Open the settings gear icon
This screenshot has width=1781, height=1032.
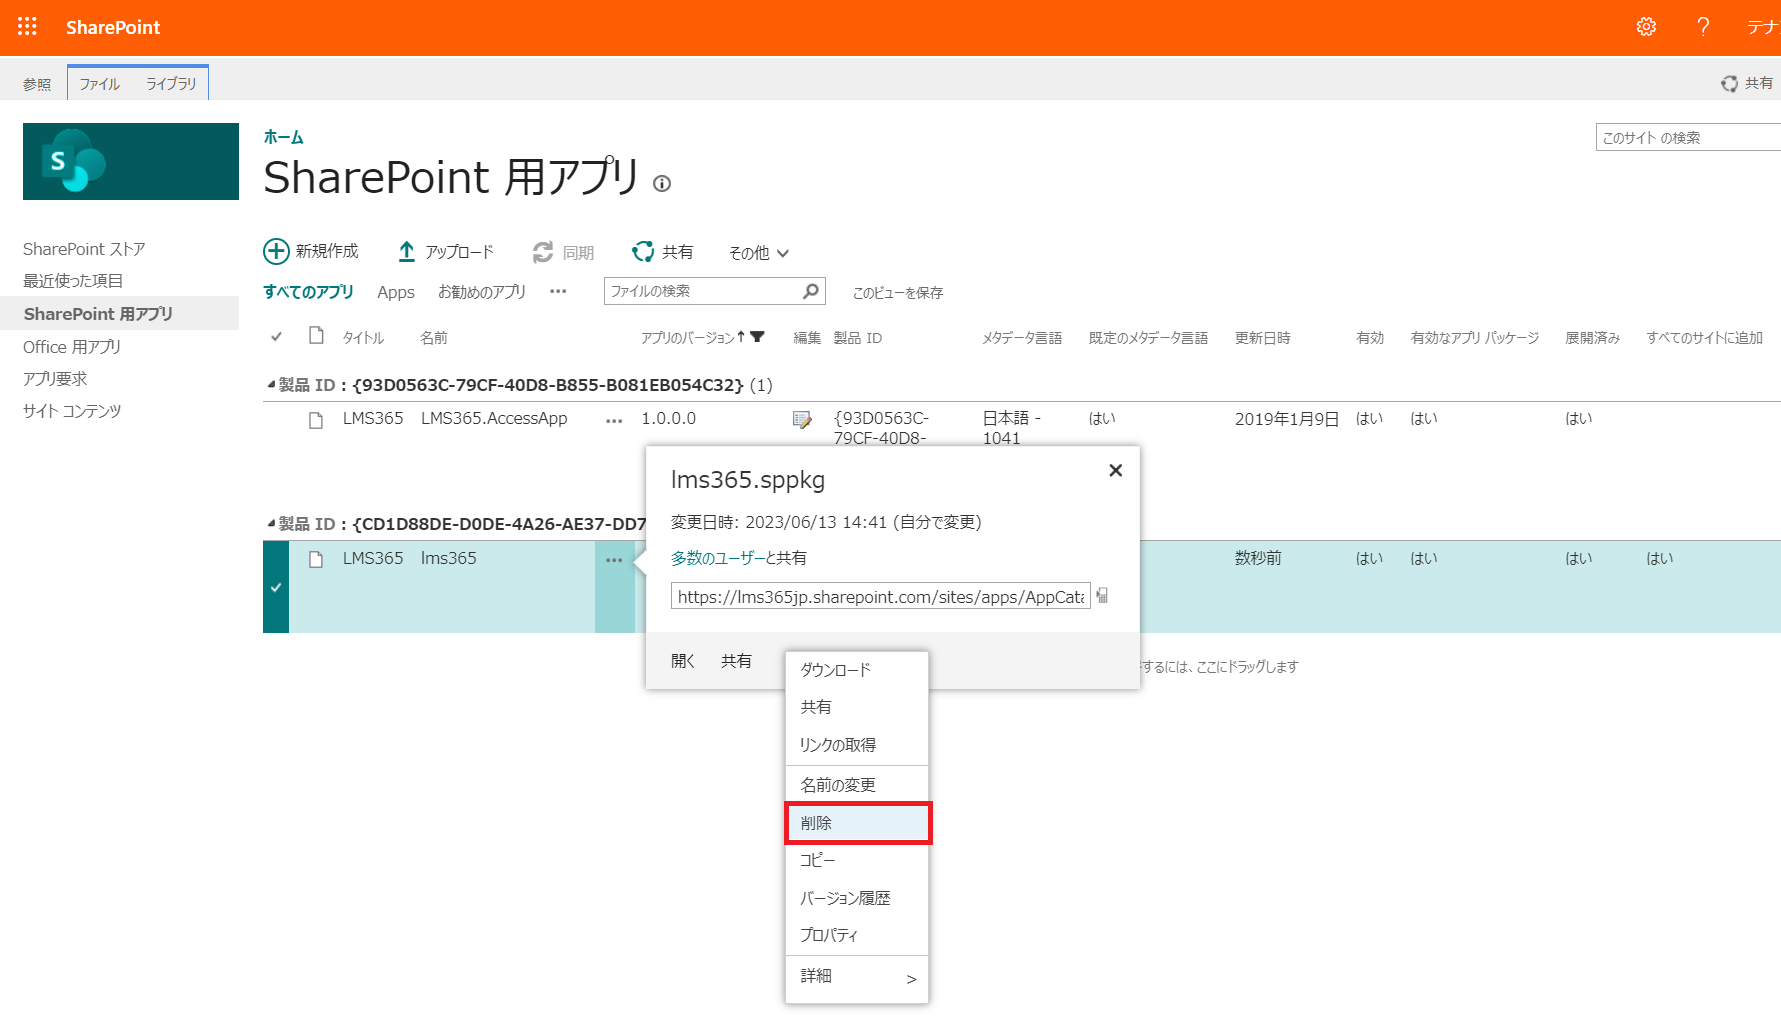(1646, 27)
